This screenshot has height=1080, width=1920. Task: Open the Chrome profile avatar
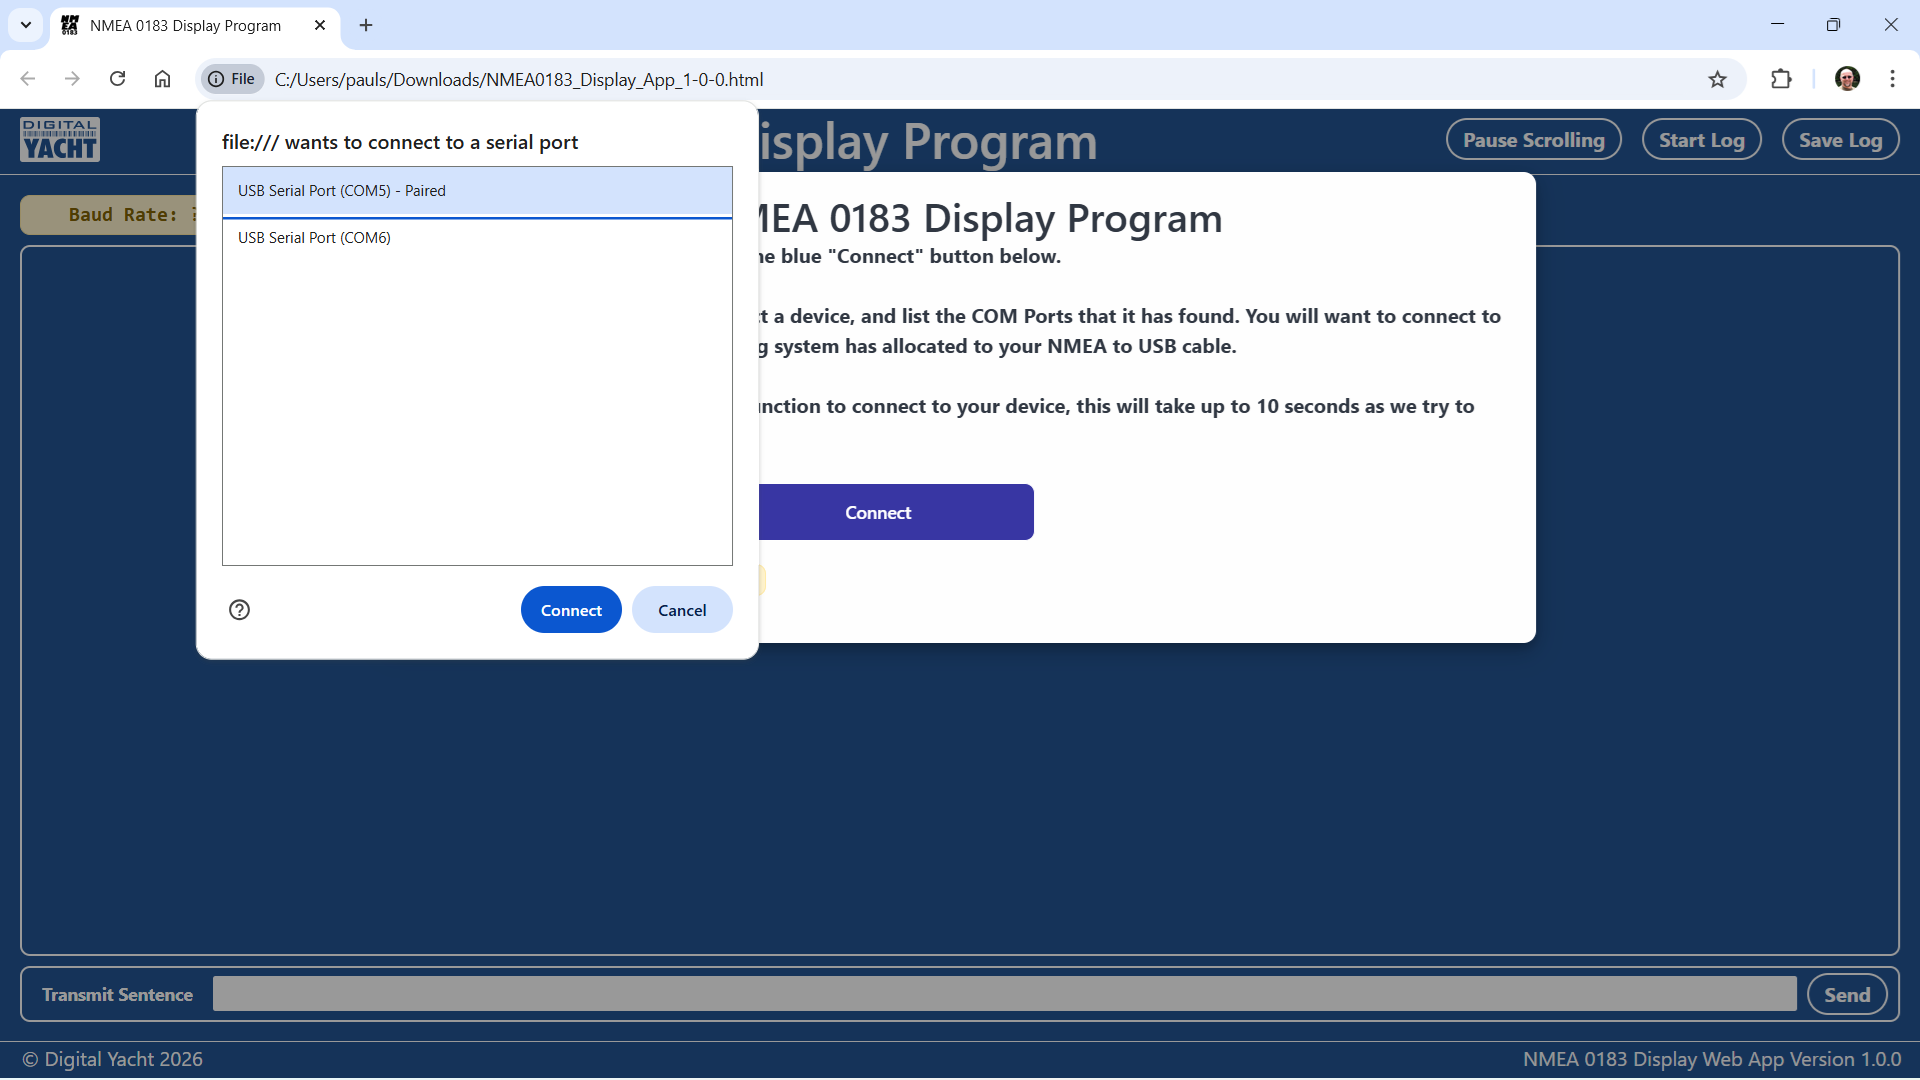1847,79
